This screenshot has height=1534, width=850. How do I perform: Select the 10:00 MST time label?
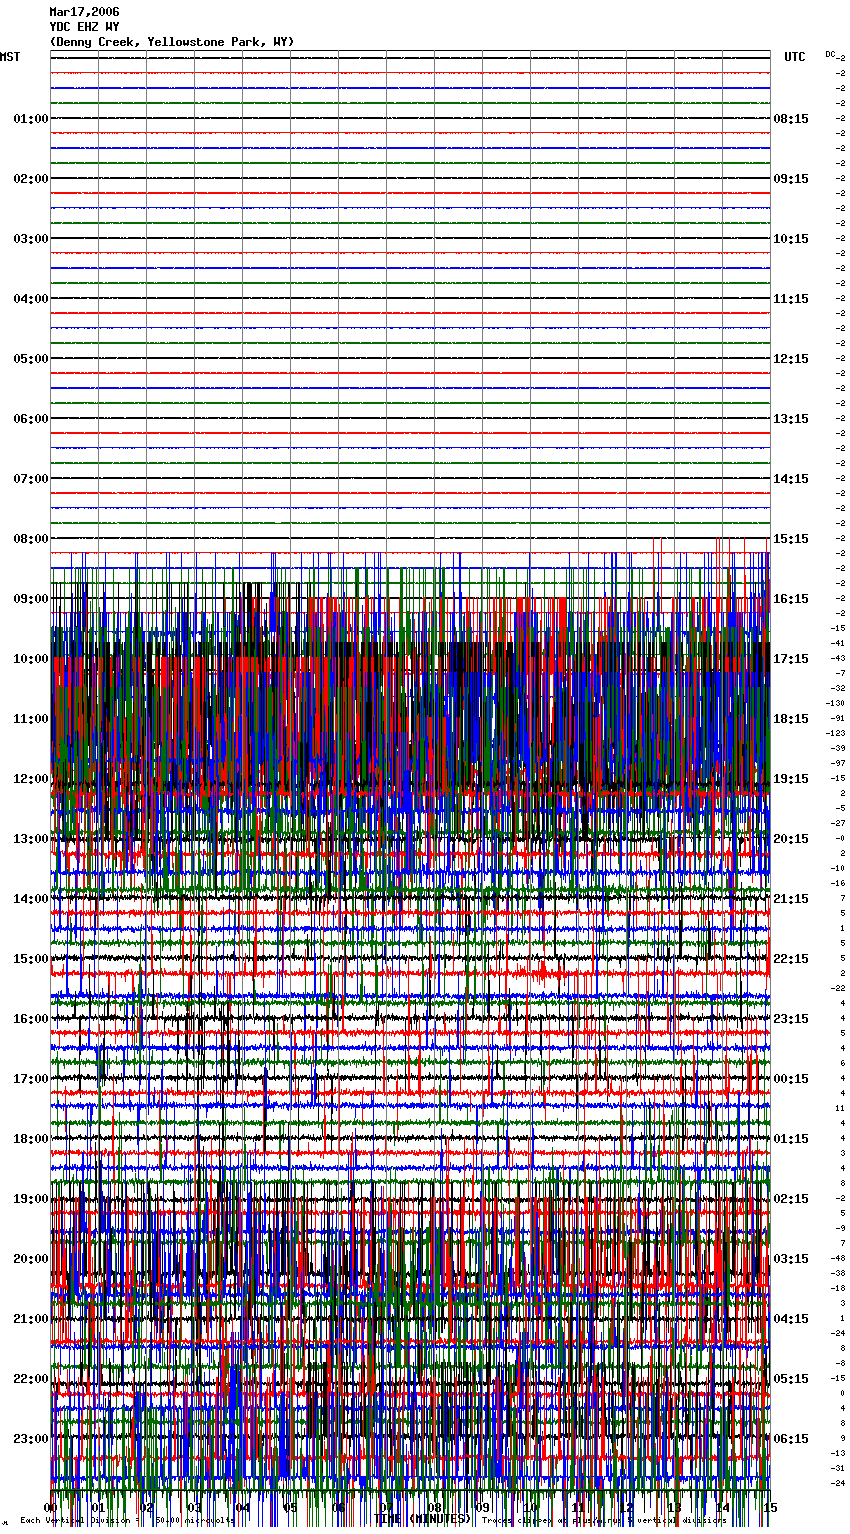(31, 659)
